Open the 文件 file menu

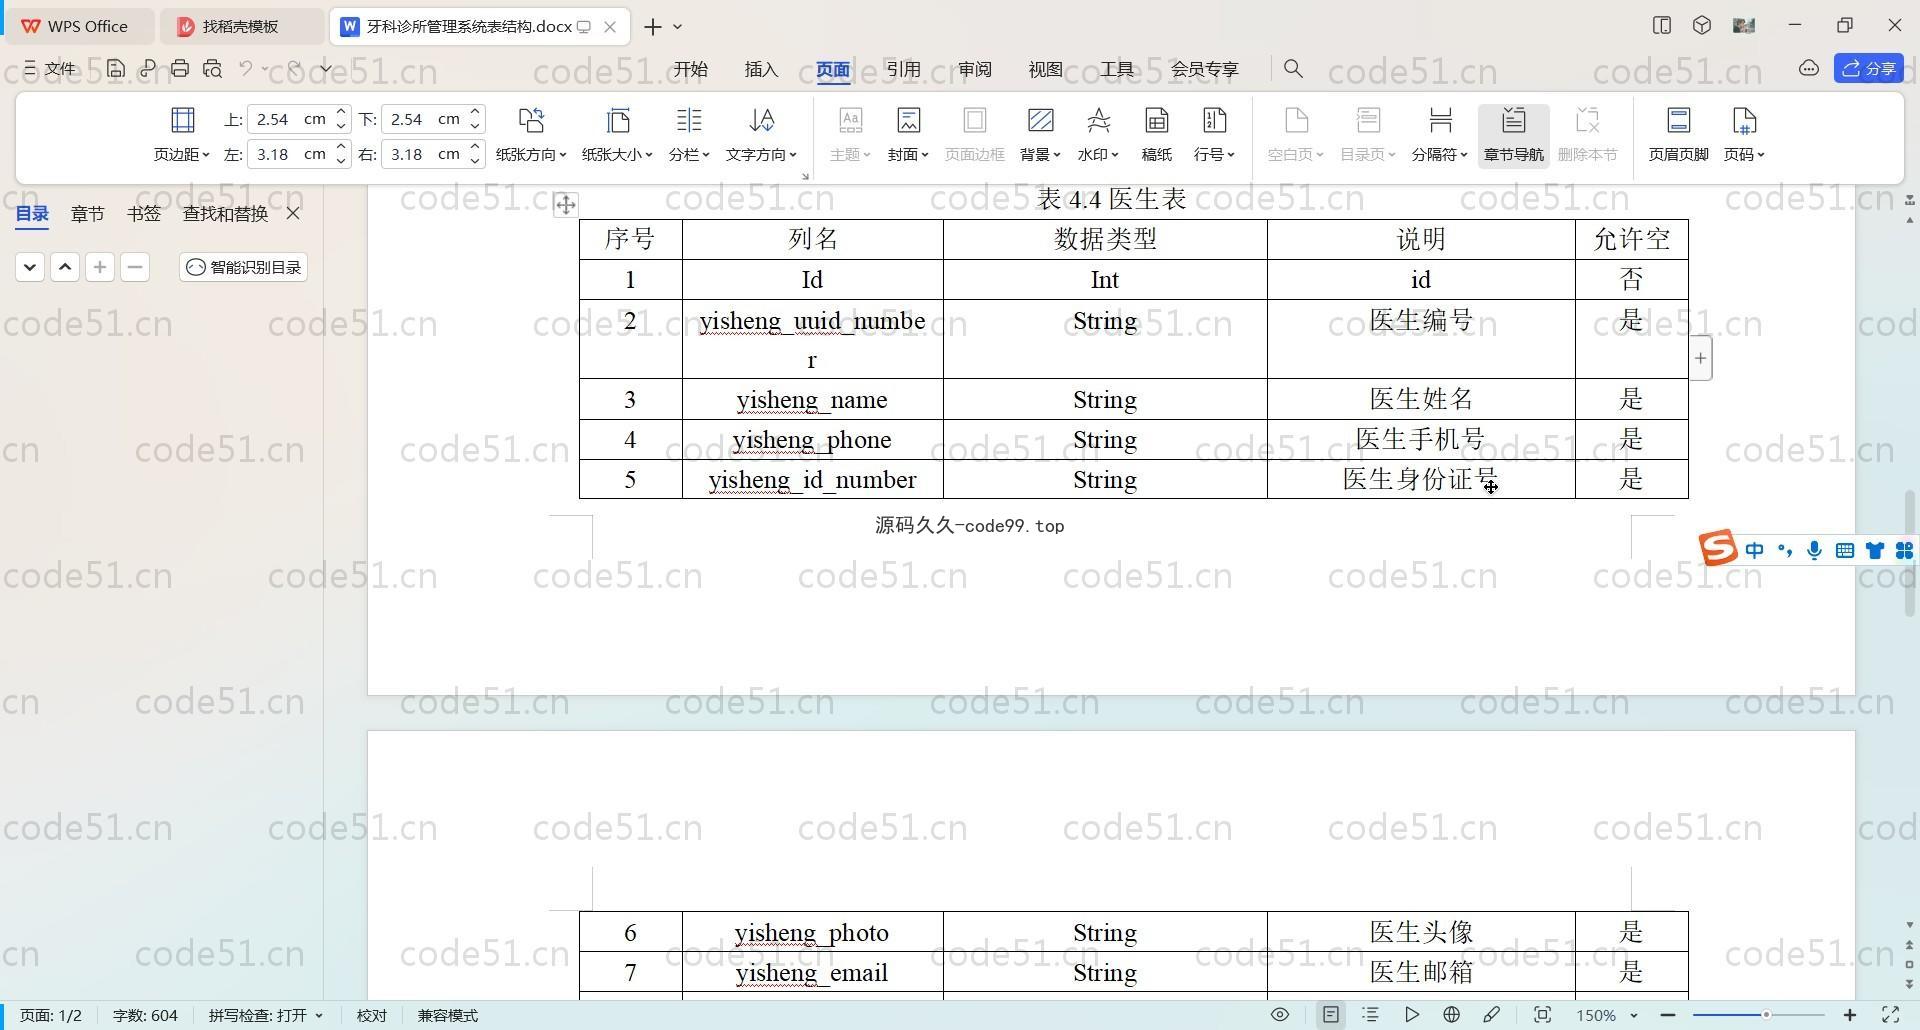click(50, 68)
